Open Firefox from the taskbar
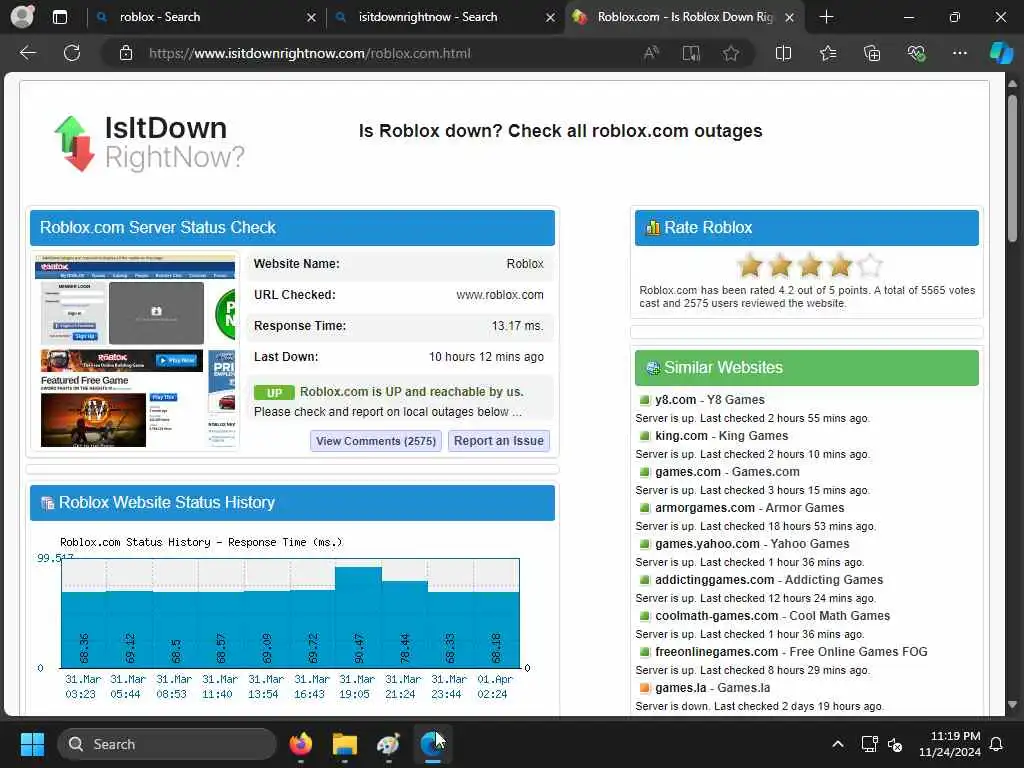 tap(300, 744)
